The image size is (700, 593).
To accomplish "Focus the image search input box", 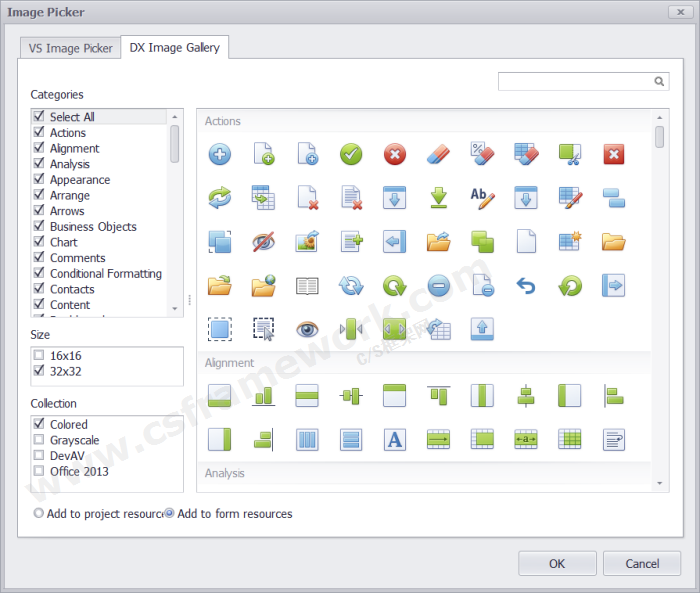I will point(575,82).
